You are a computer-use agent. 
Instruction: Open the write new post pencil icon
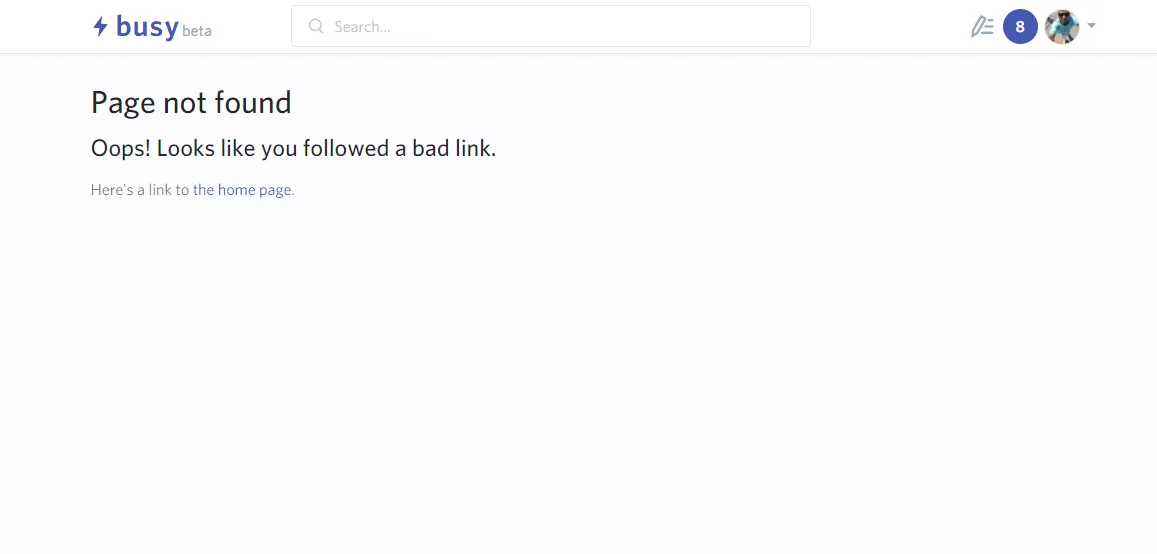pos(982,27)
